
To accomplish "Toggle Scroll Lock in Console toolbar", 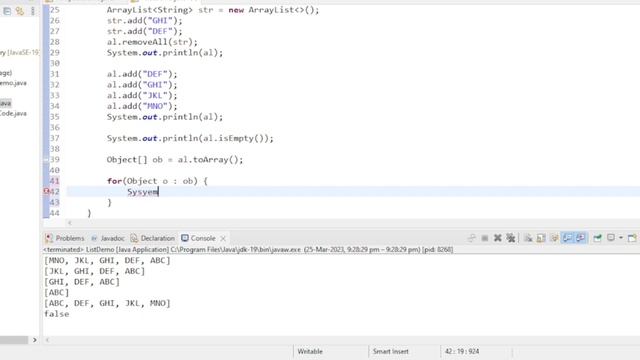I will (541, 238).
